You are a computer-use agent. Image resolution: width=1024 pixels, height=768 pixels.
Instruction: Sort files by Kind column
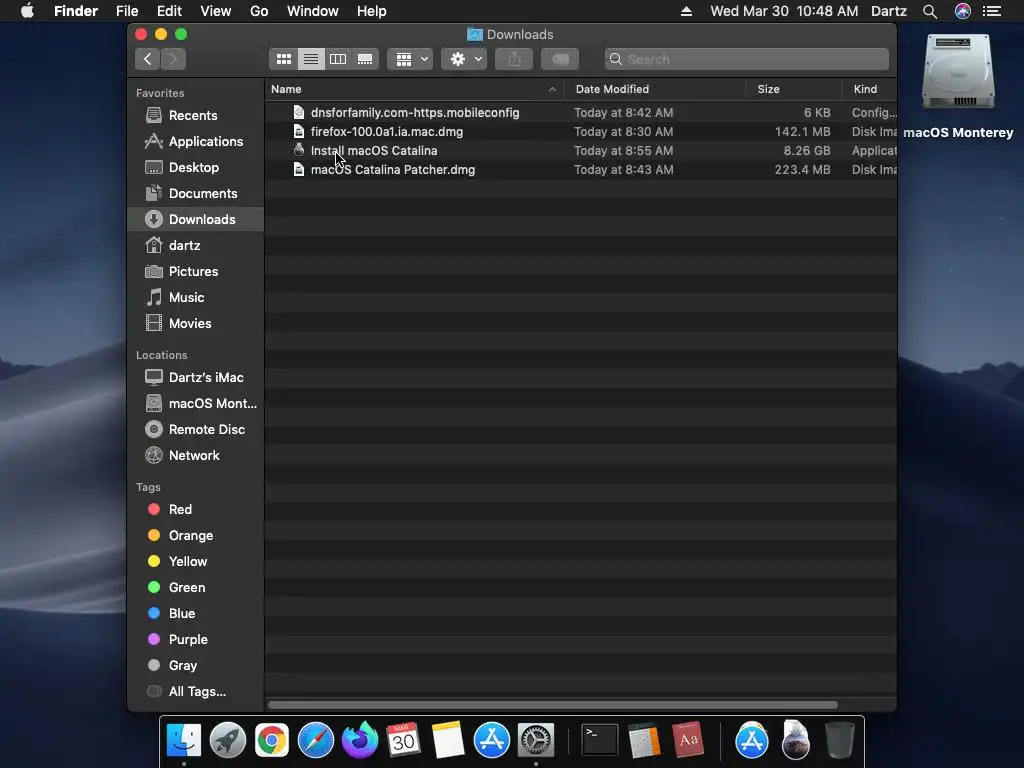[869, 89]
